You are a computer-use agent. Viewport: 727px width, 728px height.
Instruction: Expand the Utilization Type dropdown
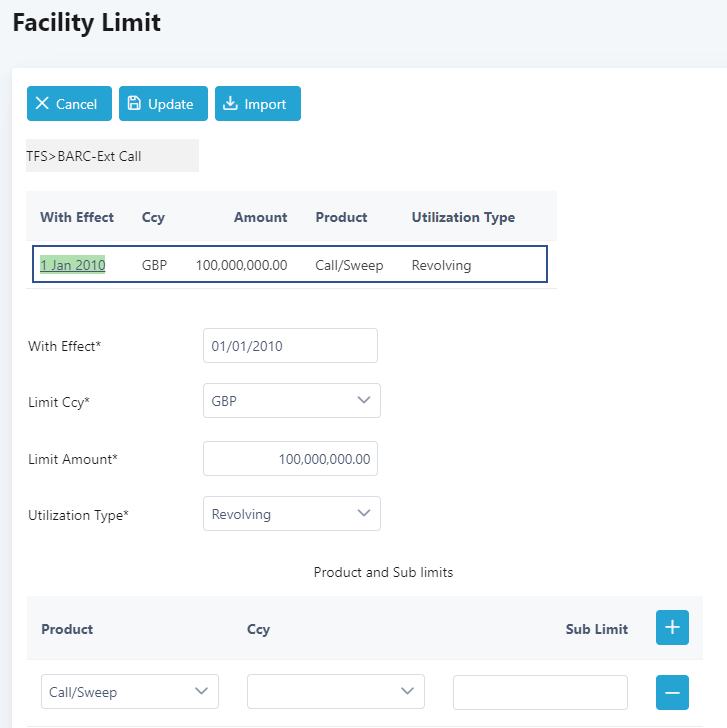pyautogui.click(x=291, y=514)
